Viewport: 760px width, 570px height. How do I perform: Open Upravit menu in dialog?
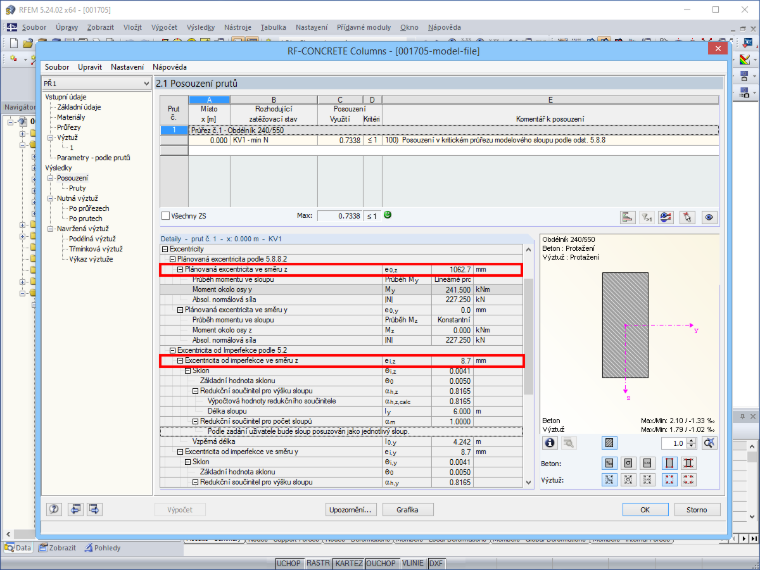point(90,67)
